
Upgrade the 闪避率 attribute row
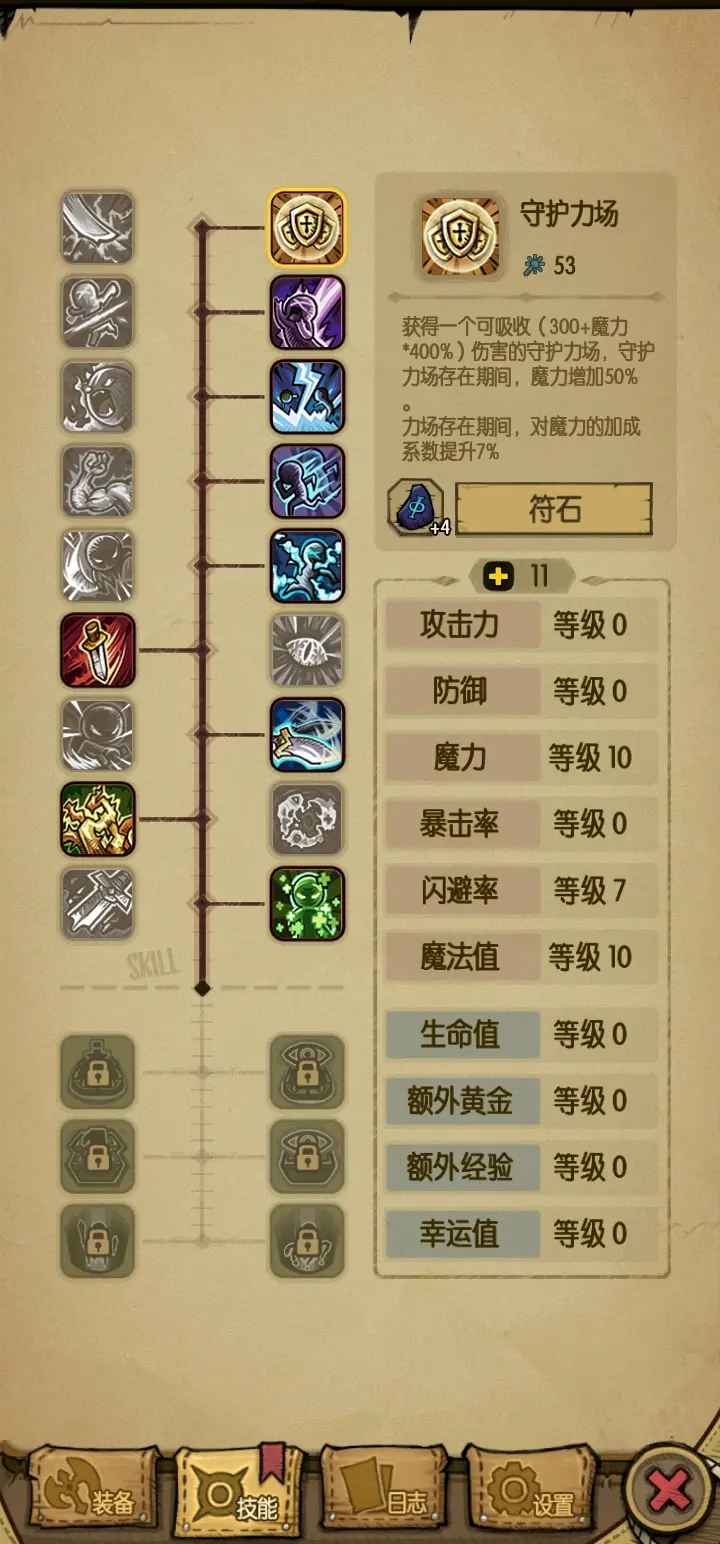(x=521, y=891)
